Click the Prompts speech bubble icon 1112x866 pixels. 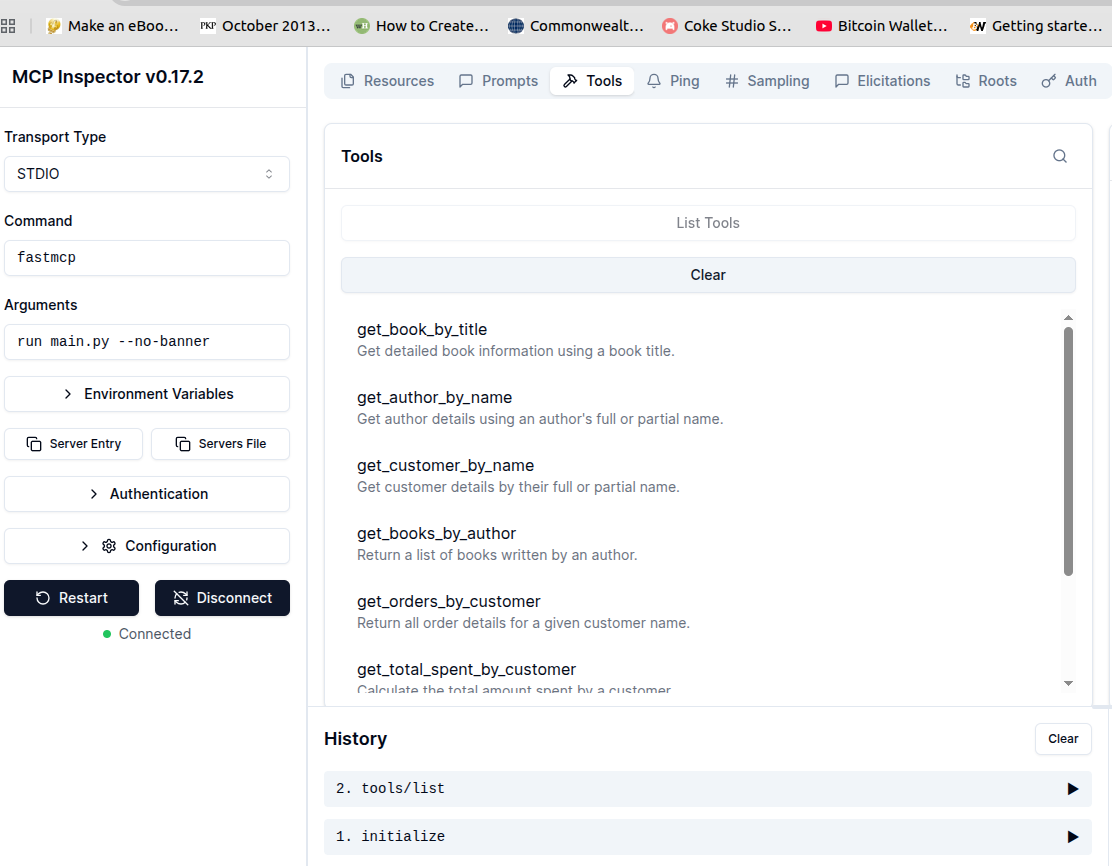coord(466,81)
